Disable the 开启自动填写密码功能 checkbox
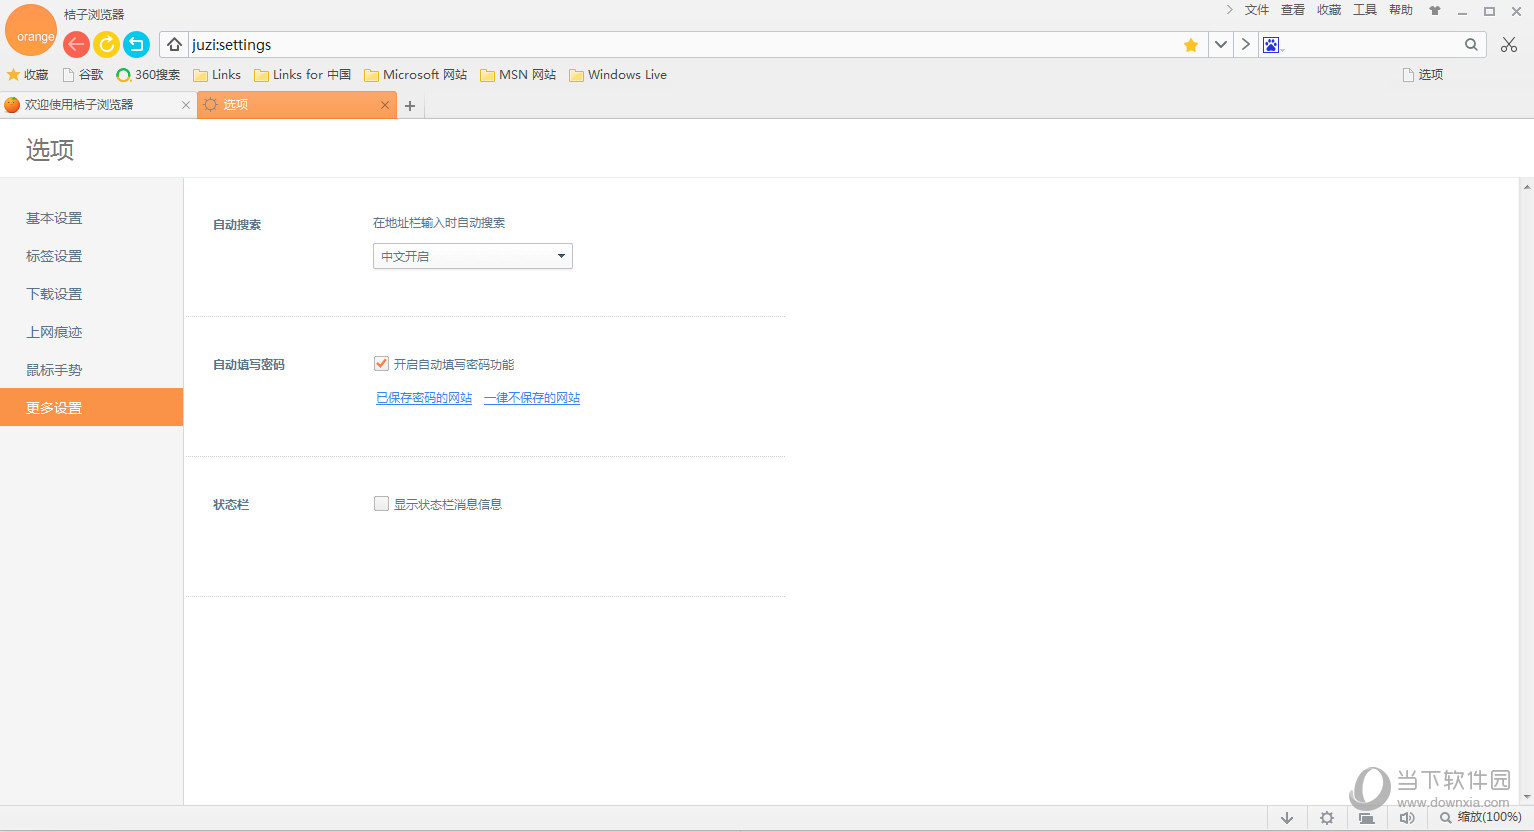Screen dimensions: 1534x832 click(381, 364)
